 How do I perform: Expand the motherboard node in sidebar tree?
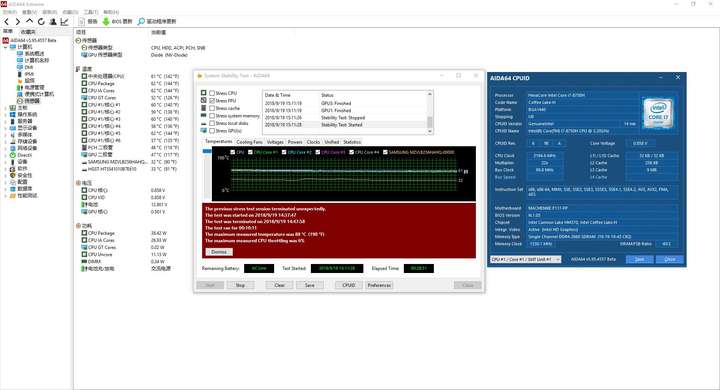[6, 107]
